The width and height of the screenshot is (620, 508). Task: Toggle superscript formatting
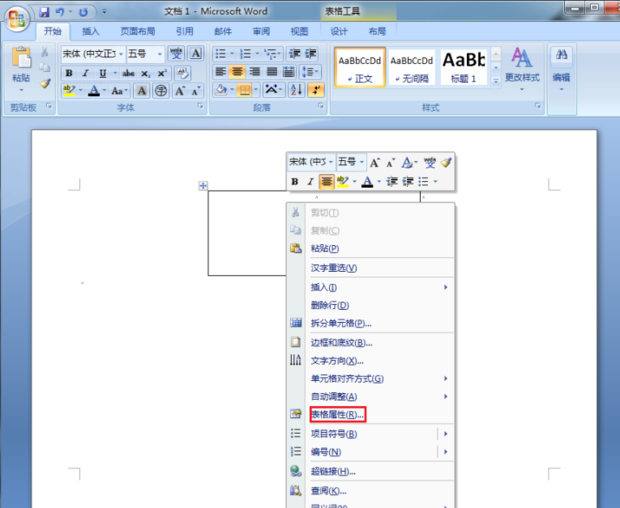(162, 74)
